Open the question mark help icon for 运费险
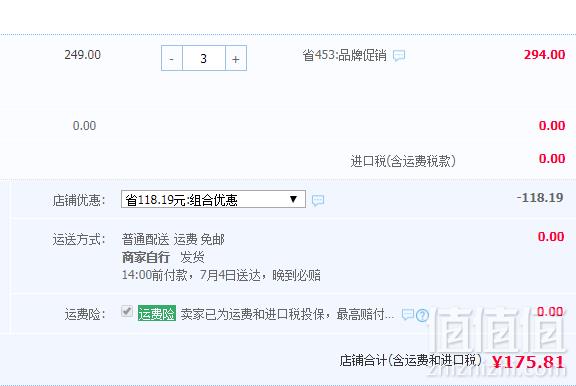The image size is (576, 386). pos(422,315)
